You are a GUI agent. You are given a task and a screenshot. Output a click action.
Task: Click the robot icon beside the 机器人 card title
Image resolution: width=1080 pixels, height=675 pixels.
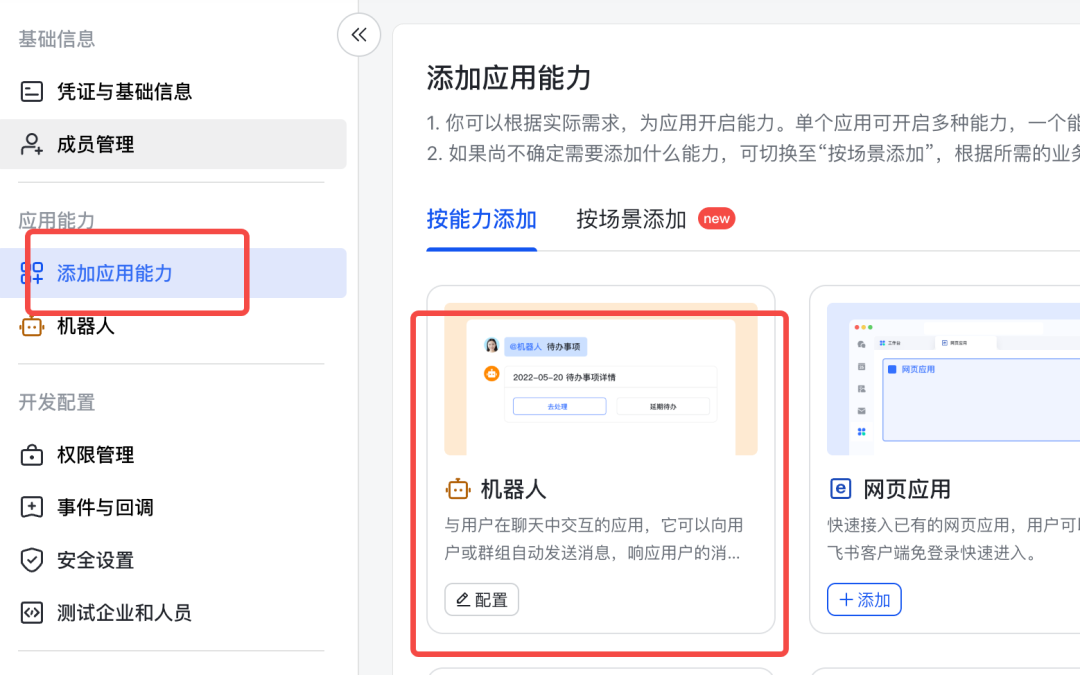tap(458, 489)
